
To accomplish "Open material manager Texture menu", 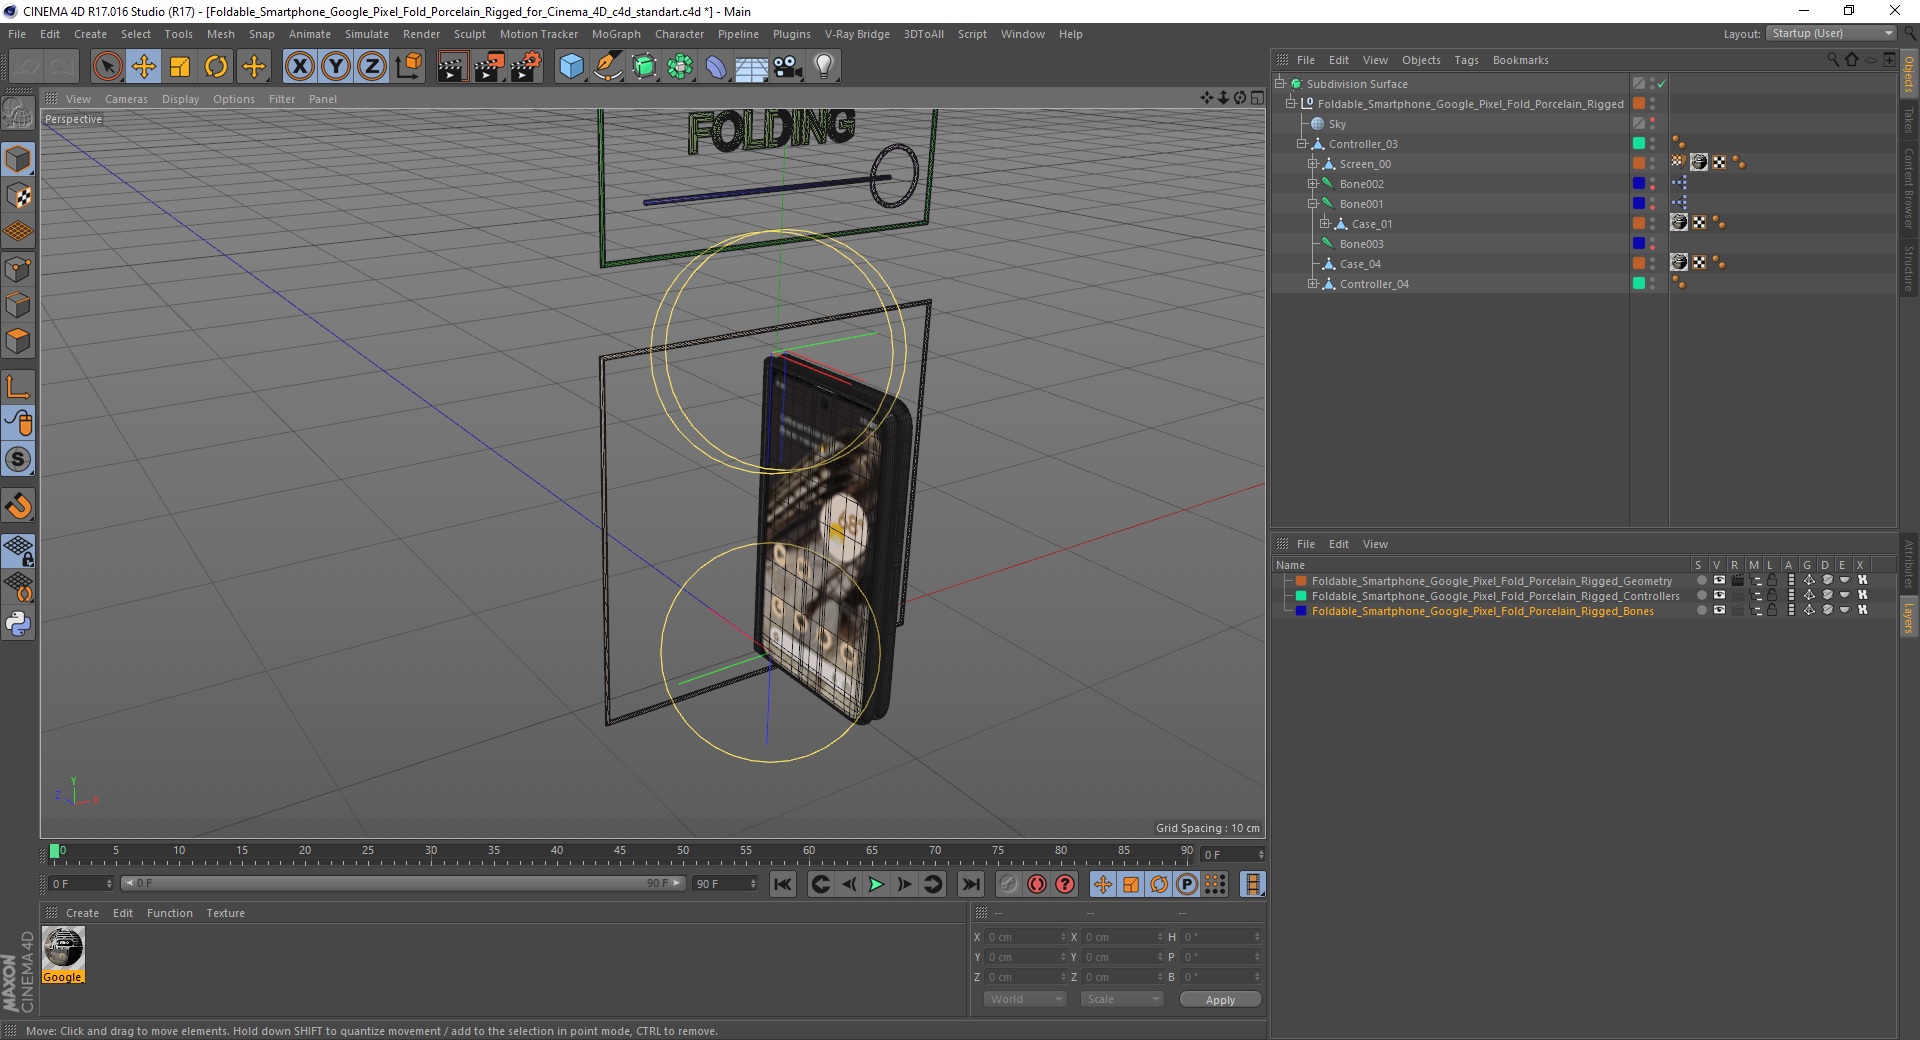I will coord(225,913).
